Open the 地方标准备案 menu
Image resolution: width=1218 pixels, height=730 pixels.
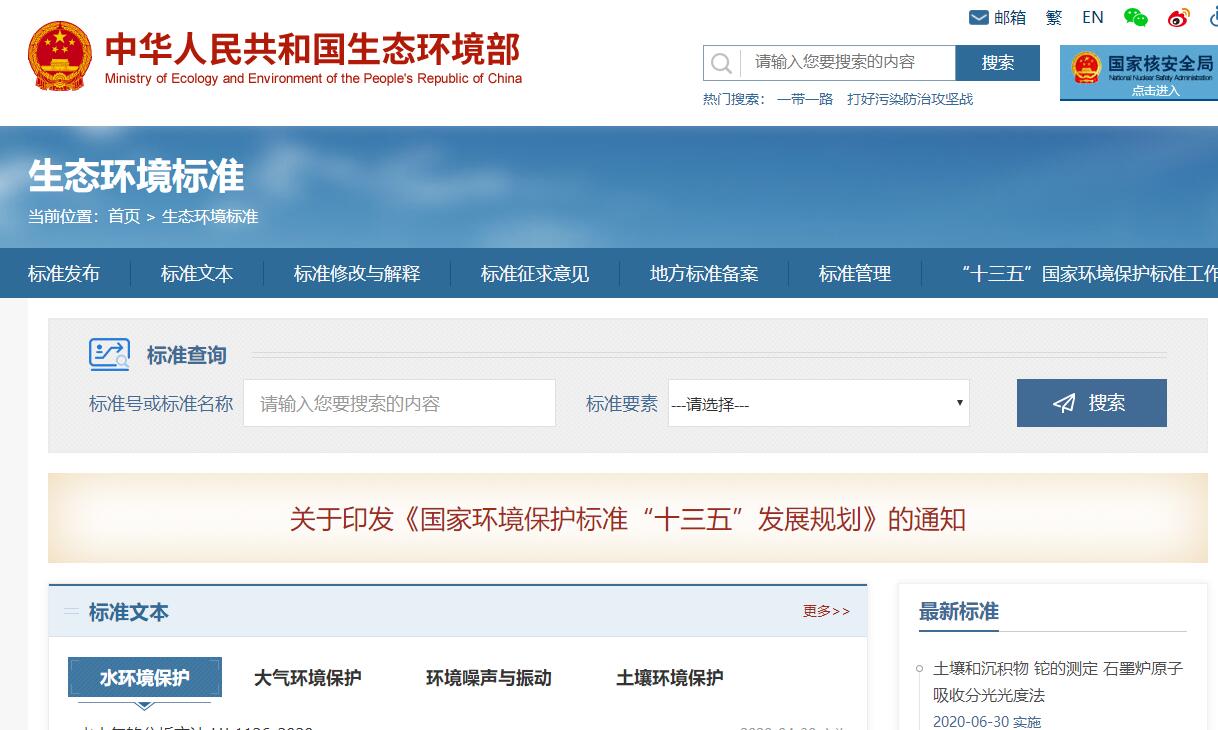704,273
